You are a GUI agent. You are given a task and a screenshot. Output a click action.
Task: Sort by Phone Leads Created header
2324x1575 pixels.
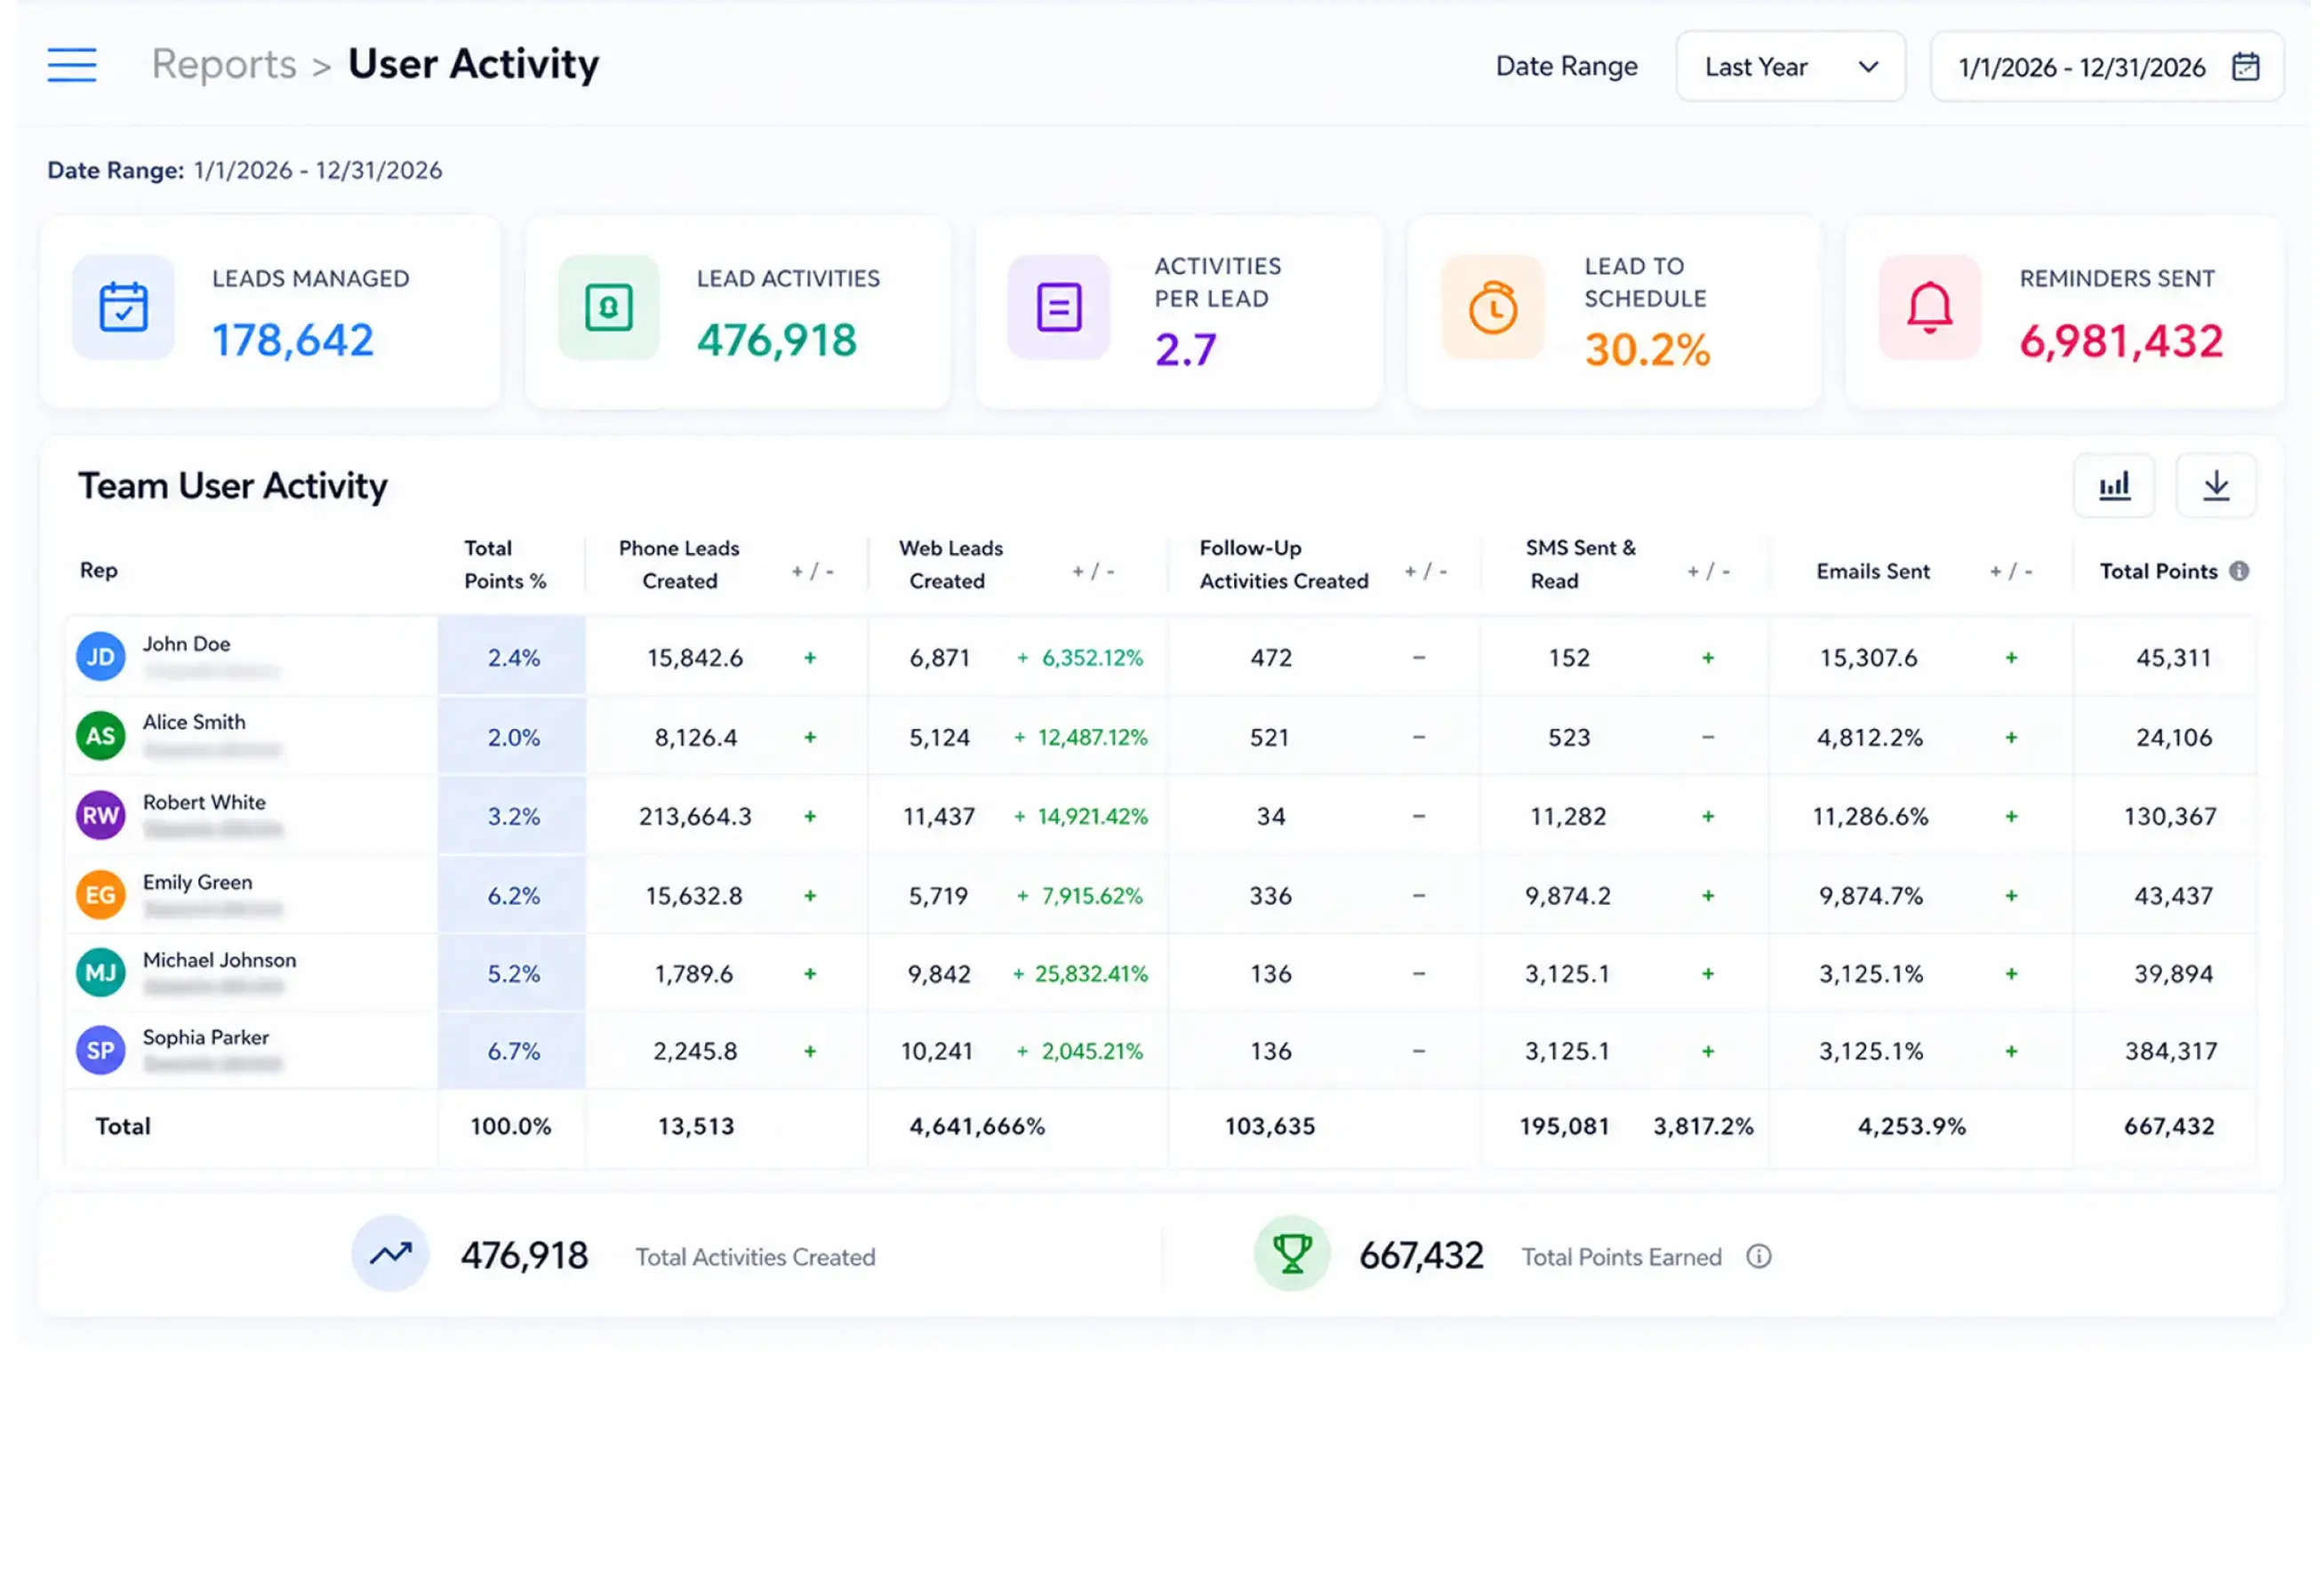[679, 565]
